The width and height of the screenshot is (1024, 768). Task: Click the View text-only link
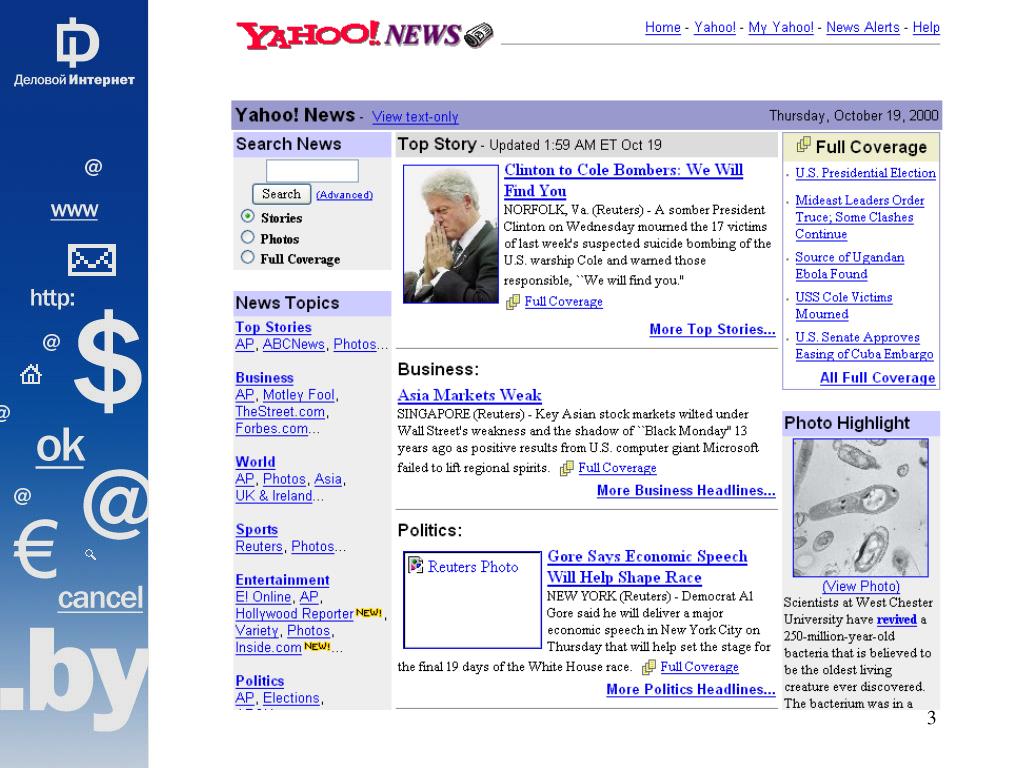point(415,117)
